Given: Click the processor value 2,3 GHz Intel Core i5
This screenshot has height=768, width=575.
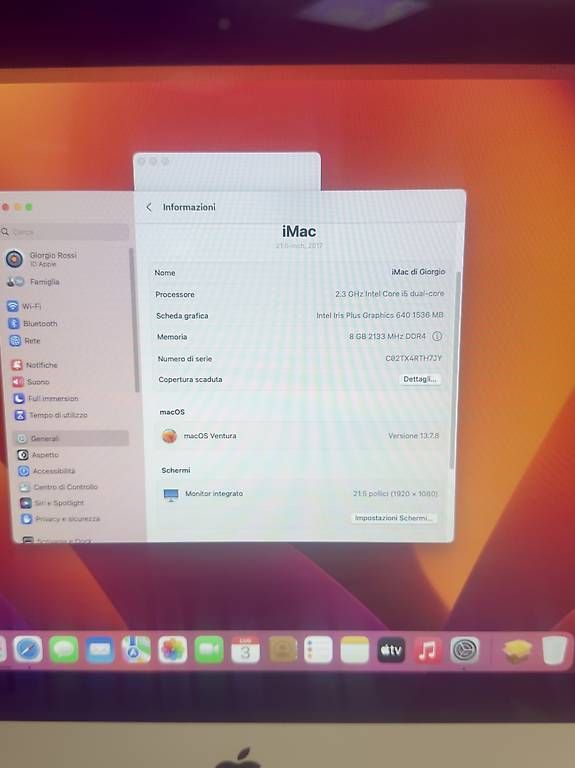Looking at the screenshot, I should tap(389, 294).
